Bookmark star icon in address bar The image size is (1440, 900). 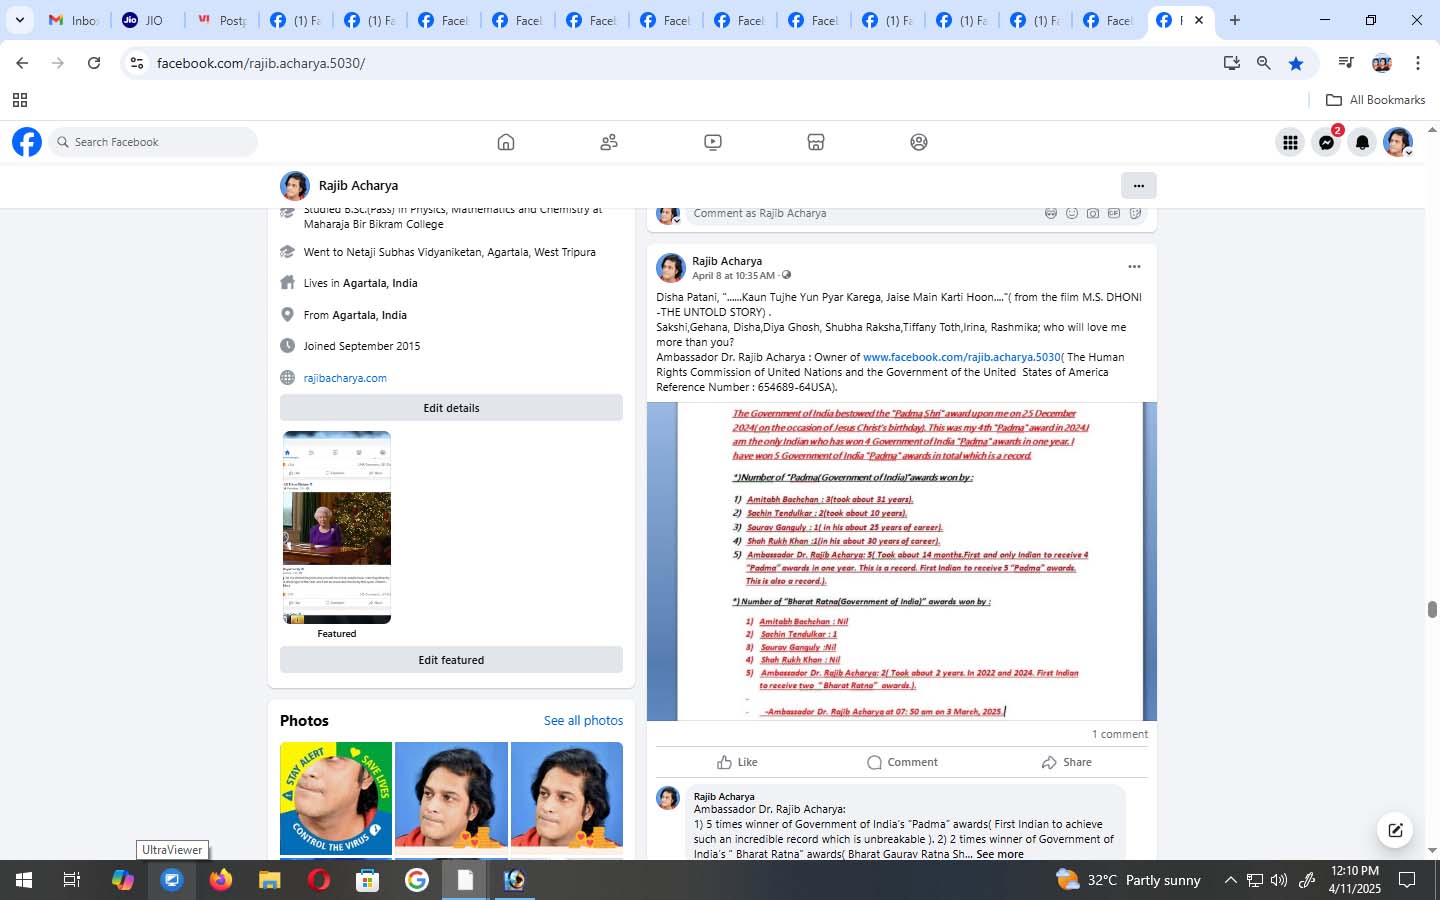coord(1296,63)
